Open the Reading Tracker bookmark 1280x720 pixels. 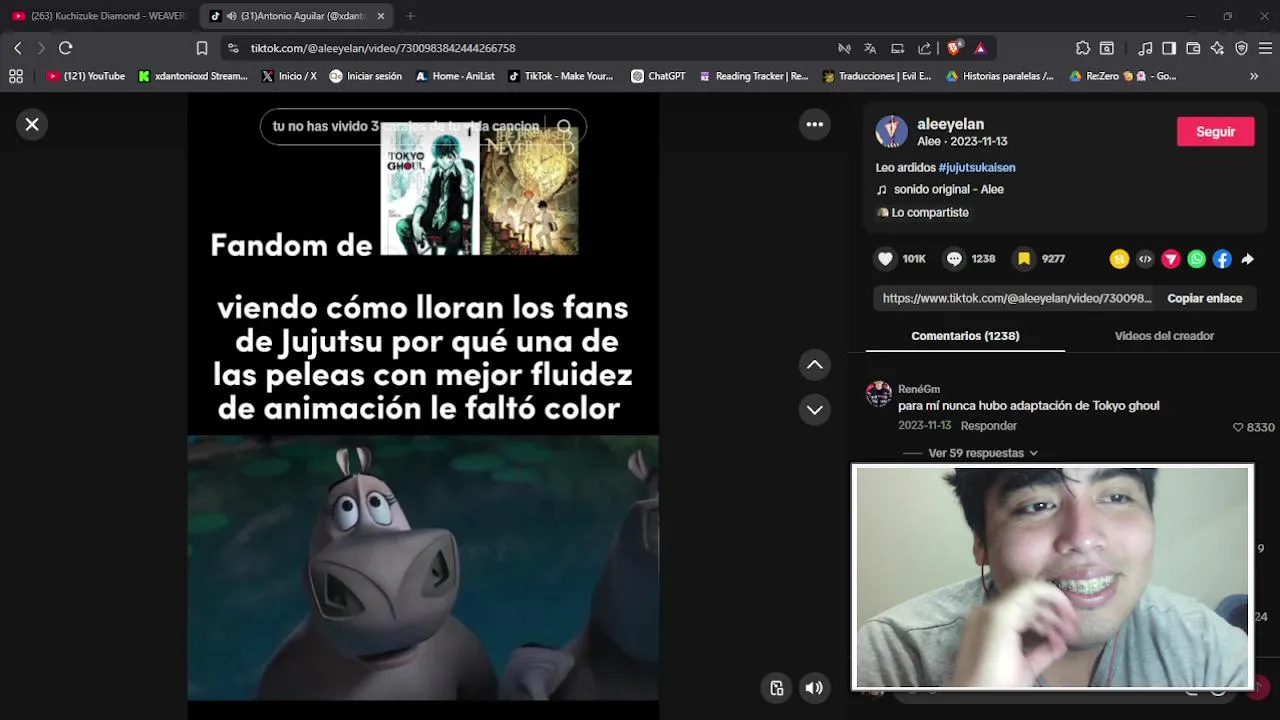pos(754,76)
